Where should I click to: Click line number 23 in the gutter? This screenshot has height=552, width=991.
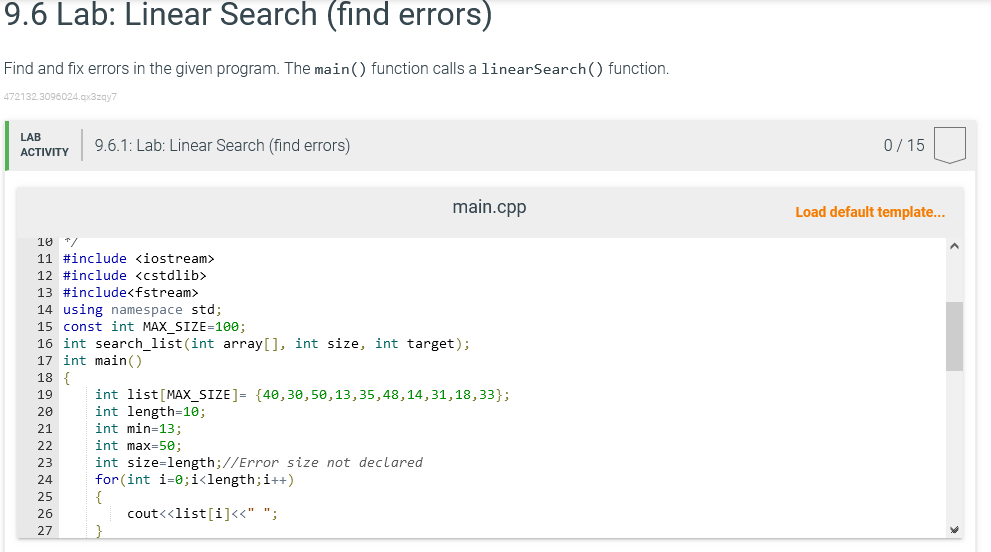[x=44, y=463]
